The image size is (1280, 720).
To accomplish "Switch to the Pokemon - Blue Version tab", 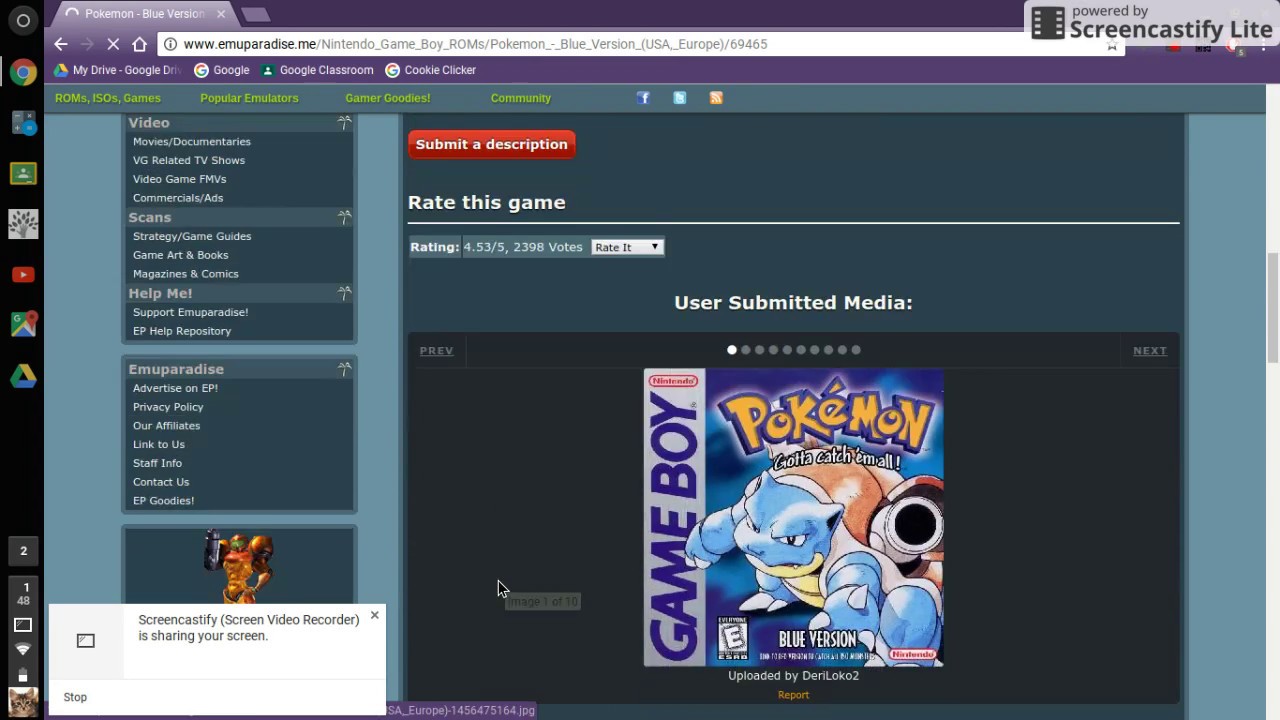I will pos(143,14).
